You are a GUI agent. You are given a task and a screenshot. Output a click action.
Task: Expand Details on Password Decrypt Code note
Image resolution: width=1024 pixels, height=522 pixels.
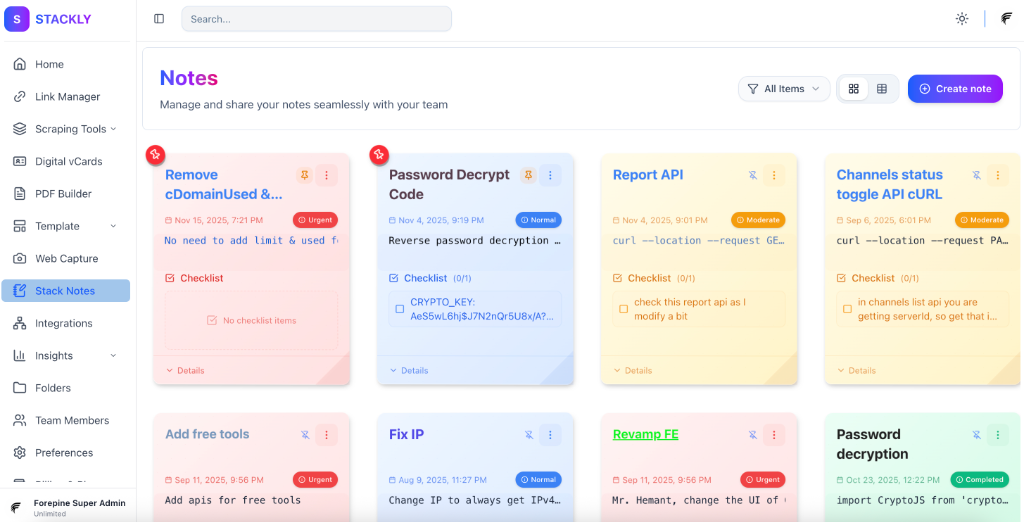click(x=409, y=370)
